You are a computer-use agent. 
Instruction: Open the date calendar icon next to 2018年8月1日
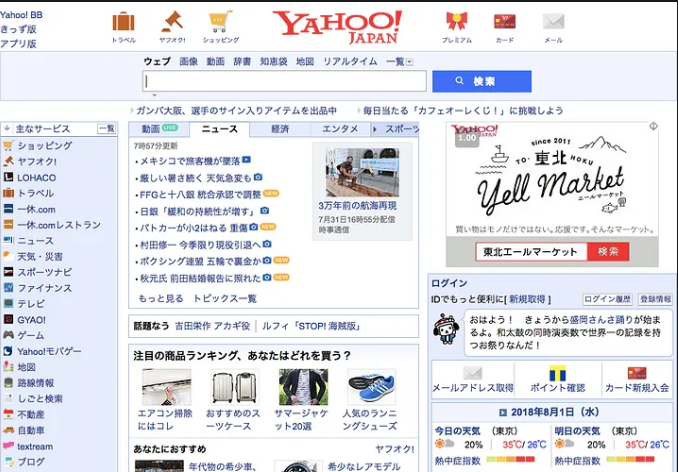tap(502, 412)
